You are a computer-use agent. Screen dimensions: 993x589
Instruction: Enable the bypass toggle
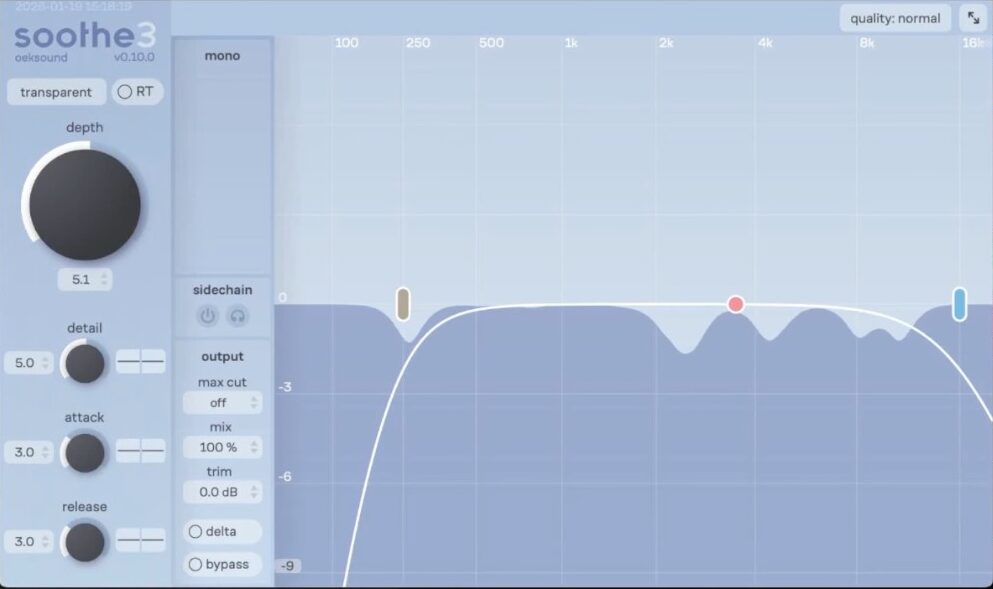point(222,564)
